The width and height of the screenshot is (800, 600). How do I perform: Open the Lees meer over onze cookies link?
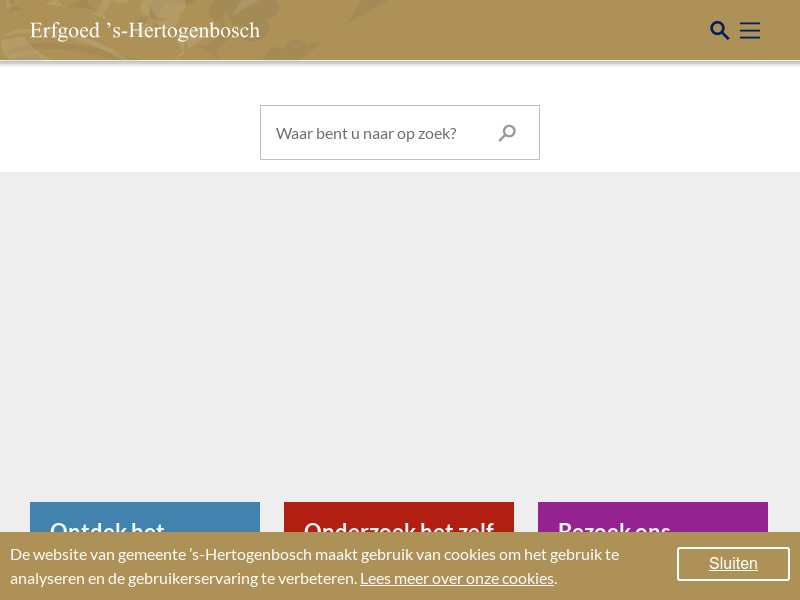(x=457, y=577)
